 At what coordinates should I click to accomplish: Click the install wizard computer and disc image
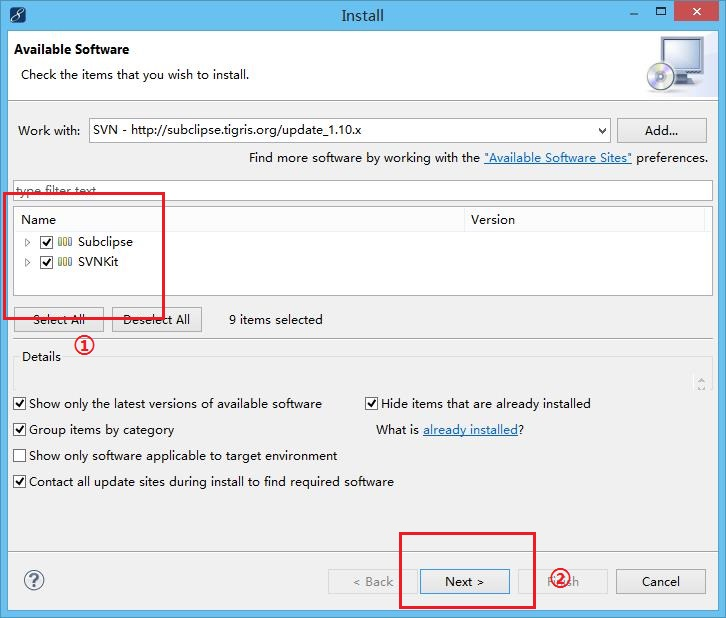coord(676,64)
